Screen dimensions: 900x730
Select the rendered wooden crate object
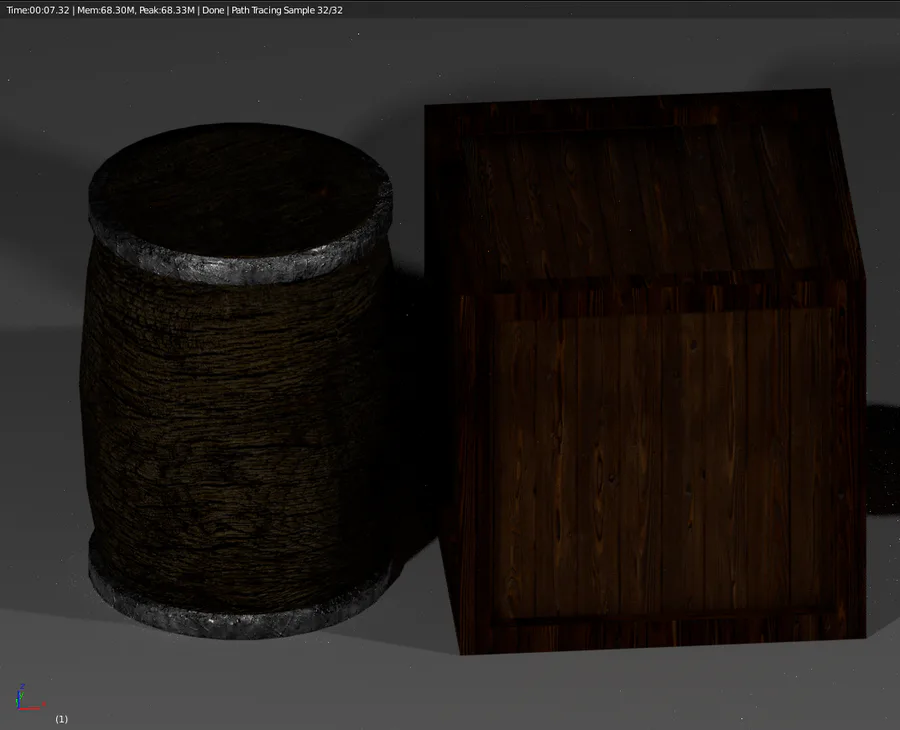pos(646,372)
